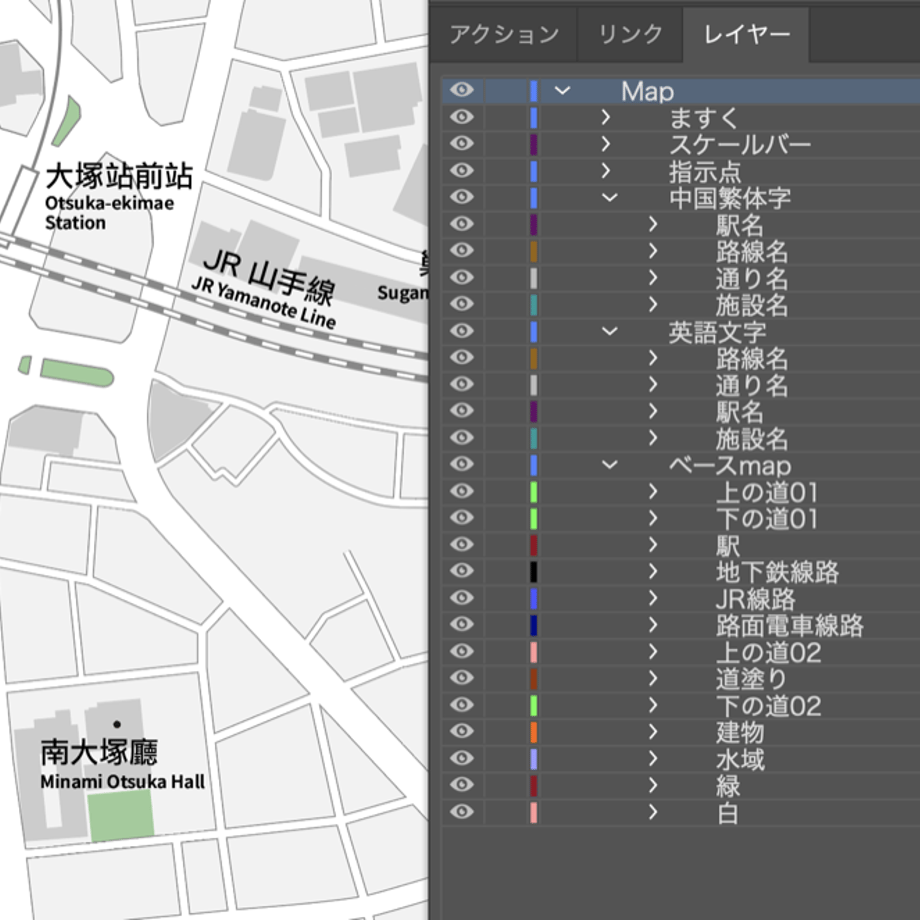920x920 pixels.
Task: Hide the Map layer with its eye icon
Action: (462, 90)
